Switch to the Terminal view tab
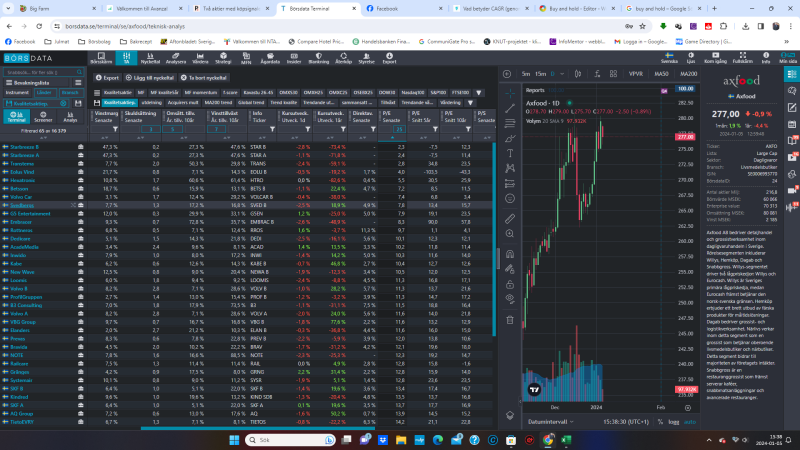 point(16,117)
